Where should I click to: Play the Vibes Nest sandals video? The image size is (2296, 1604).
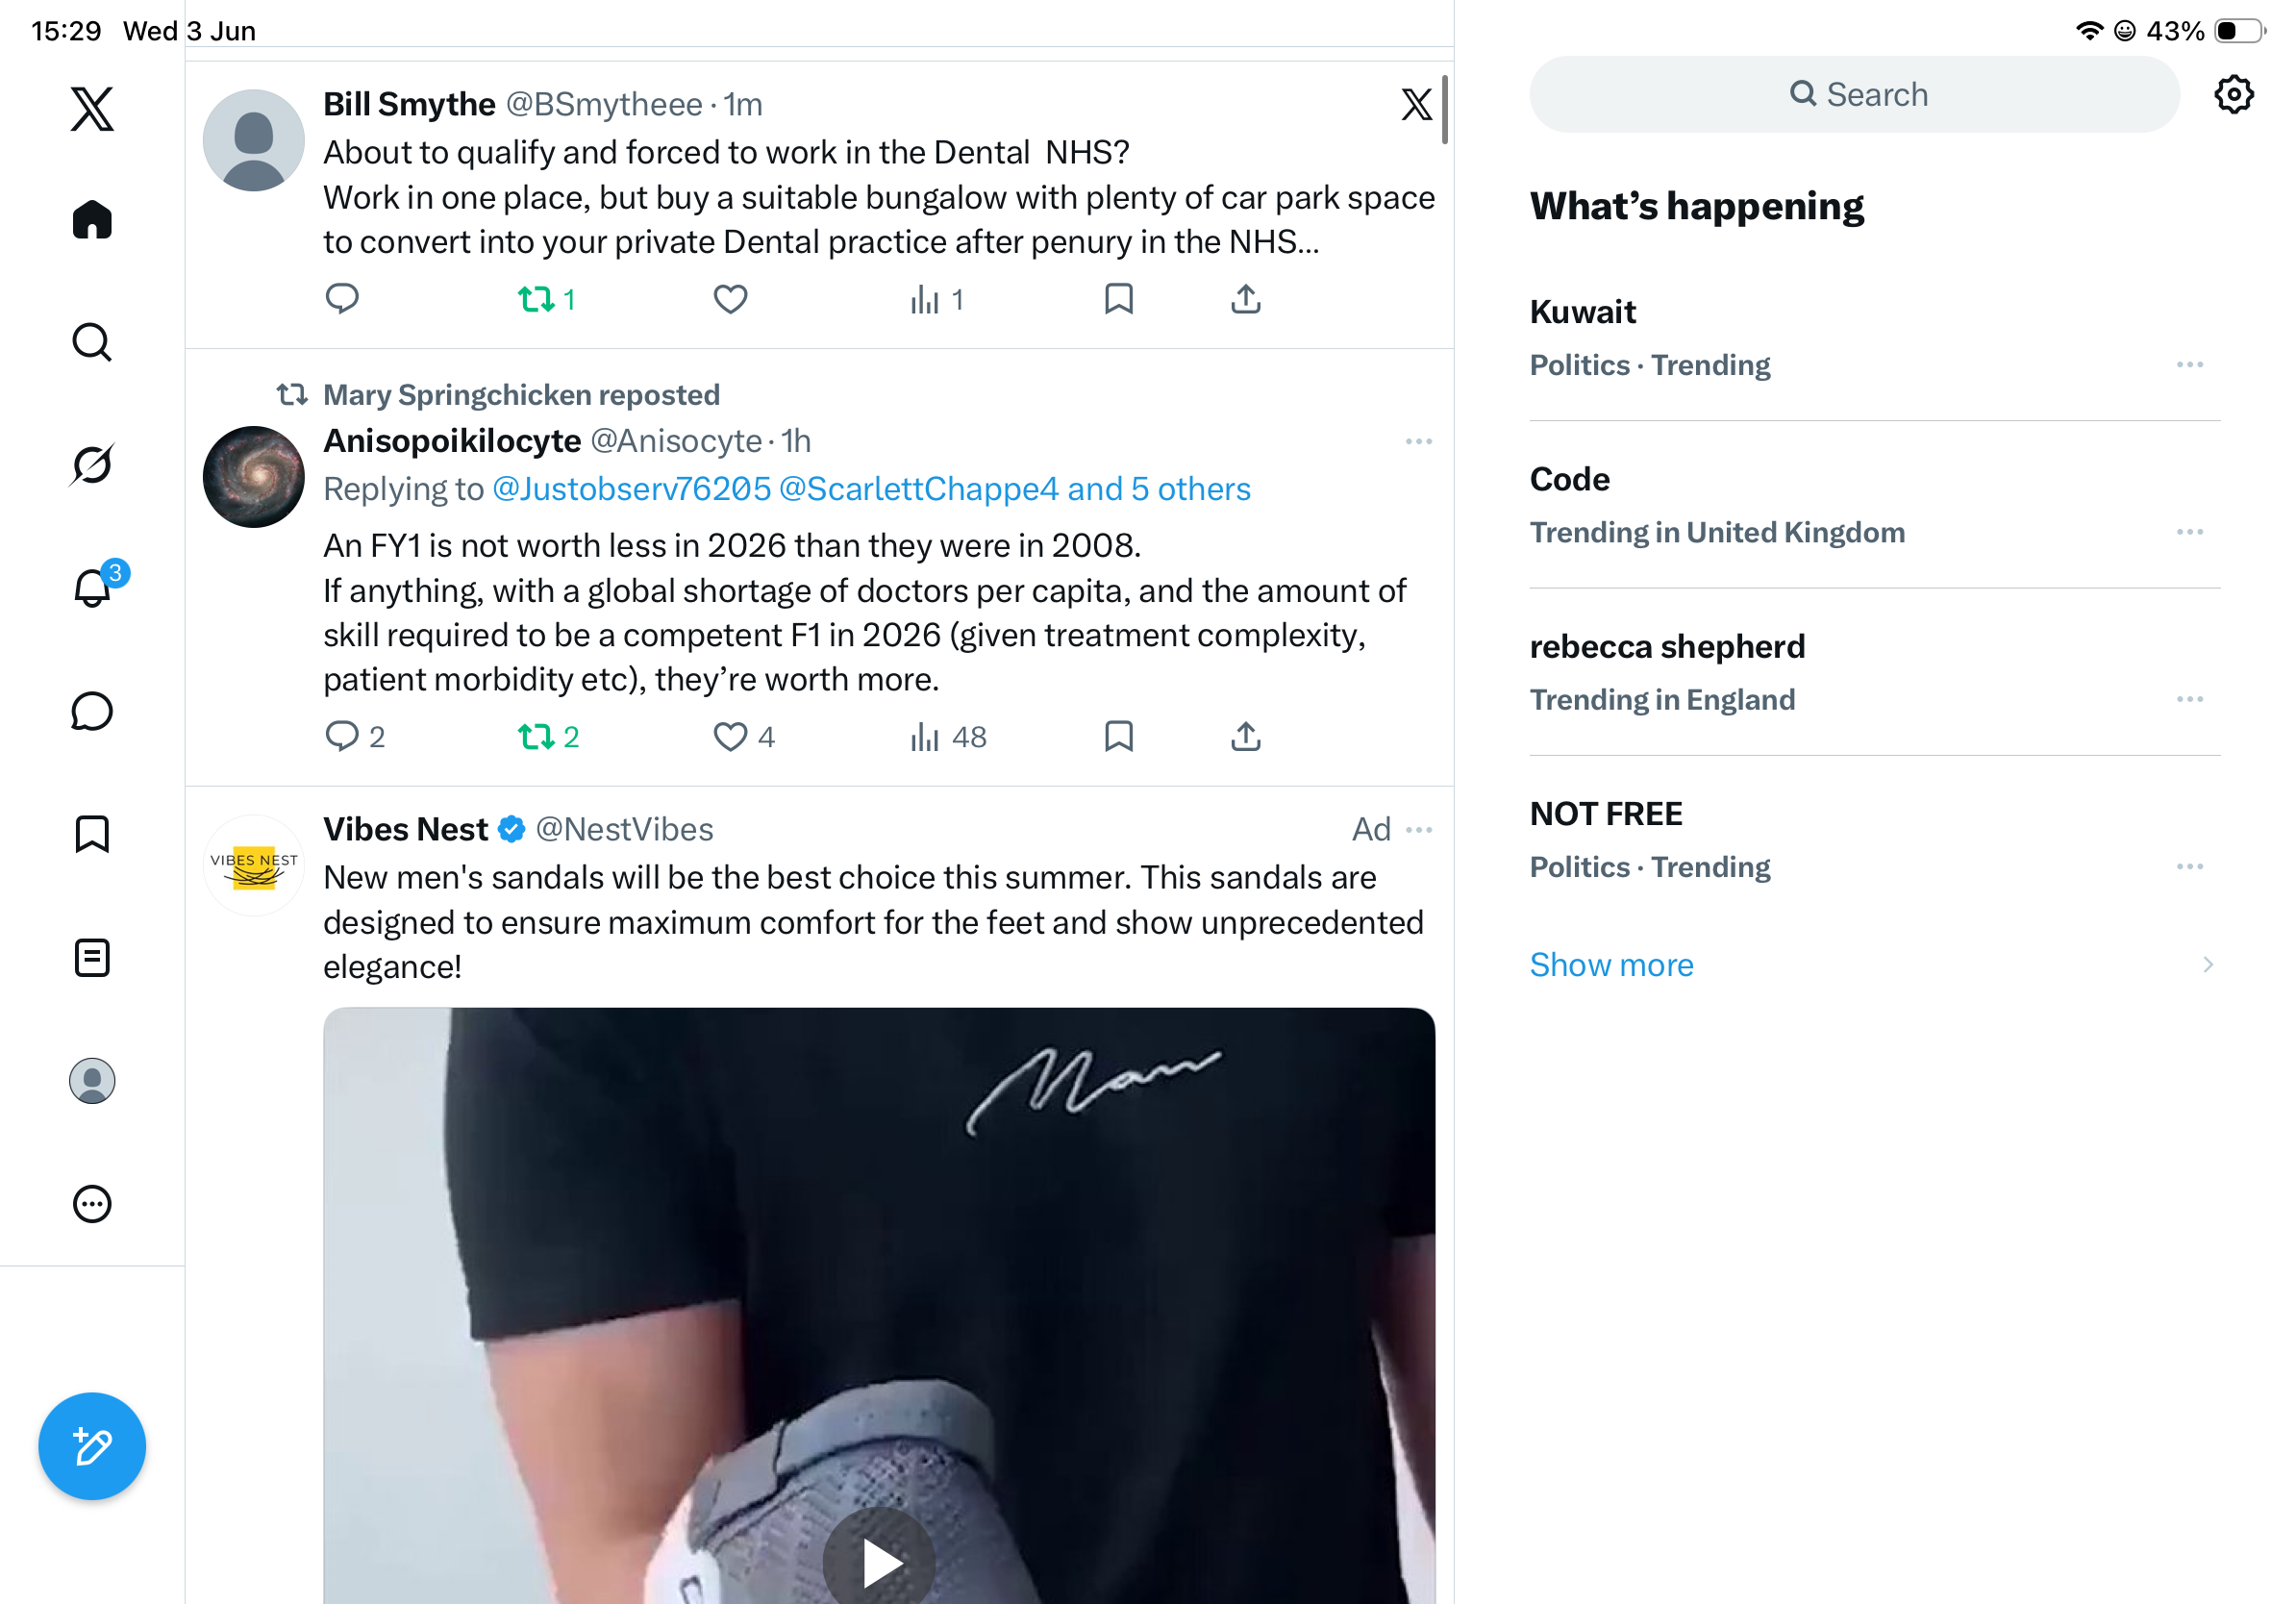tap(879, 1560)
